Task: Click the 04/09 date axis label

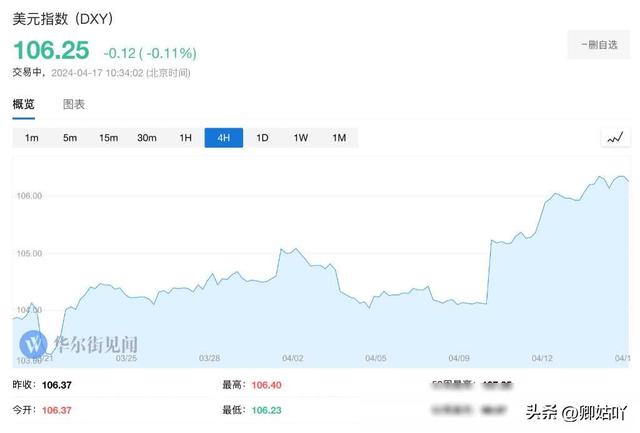Action: pos(459,358)
